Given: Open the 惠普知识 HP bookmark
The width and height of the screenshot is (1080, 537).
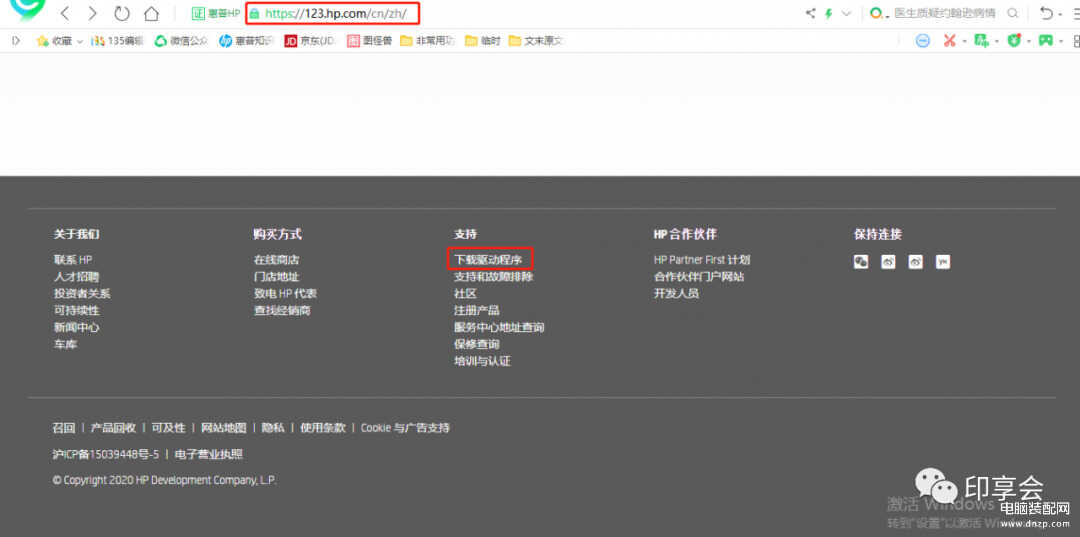Looking at the screenshot, I should click(246, 41).
